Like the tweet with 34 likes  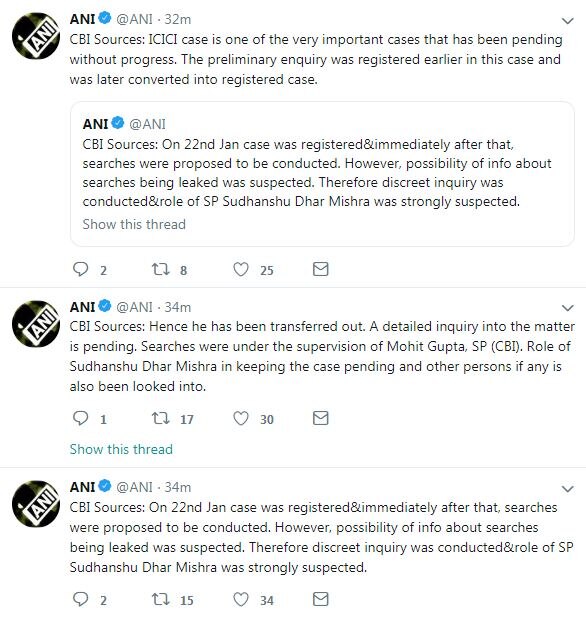tap(241, 599)
